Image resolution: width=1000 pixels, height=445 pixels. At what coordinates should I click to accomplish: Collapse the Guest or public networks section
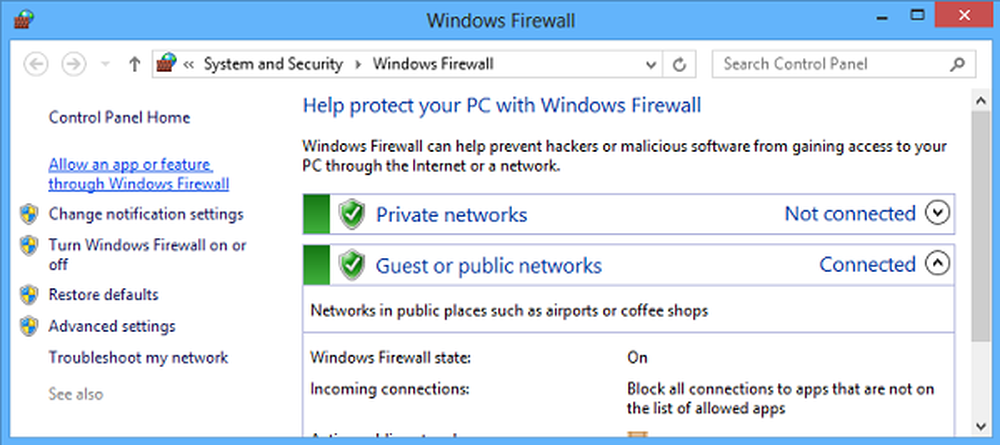pos(937,263)
